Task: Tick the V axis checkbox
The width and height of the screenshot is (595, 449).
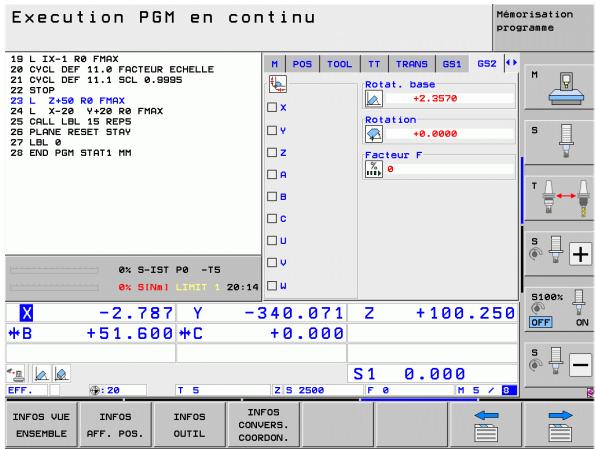Action: [x=272, y=263]
